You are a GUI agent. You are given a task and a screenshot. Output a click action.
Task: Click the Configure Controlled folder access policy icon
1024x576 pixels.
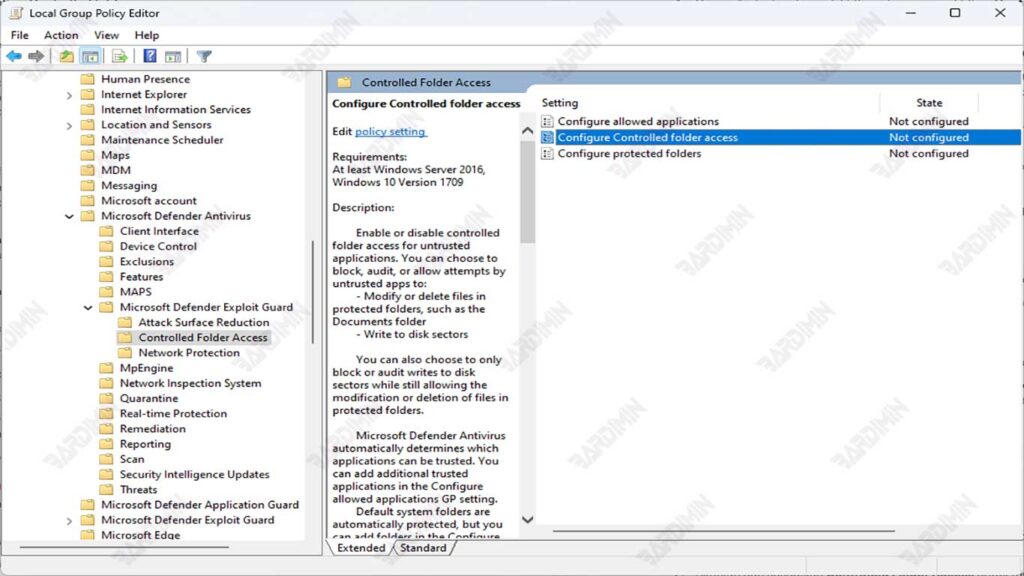pyautogui.click(x=547, y=137)
